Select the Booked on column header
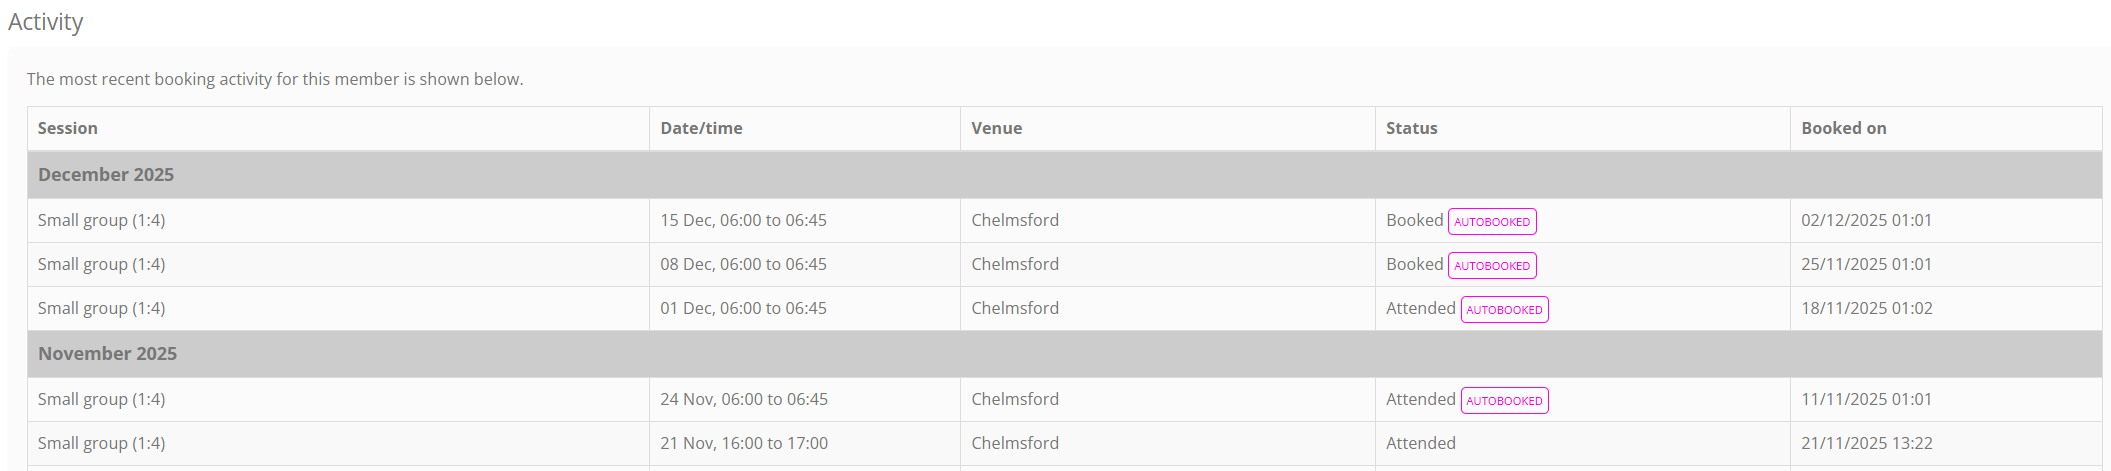This screenshot has height=471, width=2111. point(1843,128)
